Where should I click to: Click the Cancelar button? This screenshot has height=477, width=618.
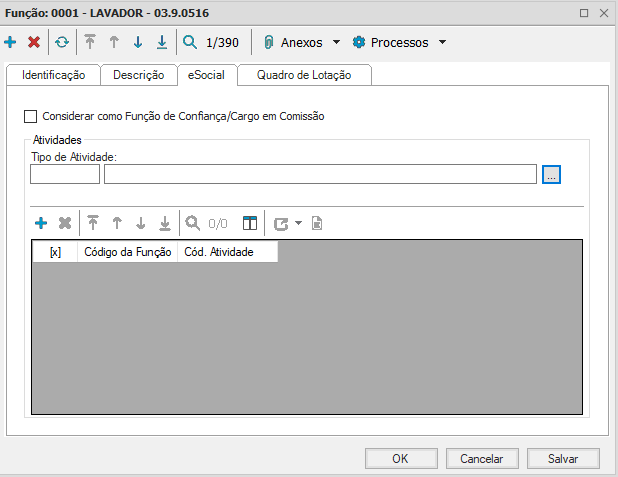pyautogui.click(x=481, y=458)
